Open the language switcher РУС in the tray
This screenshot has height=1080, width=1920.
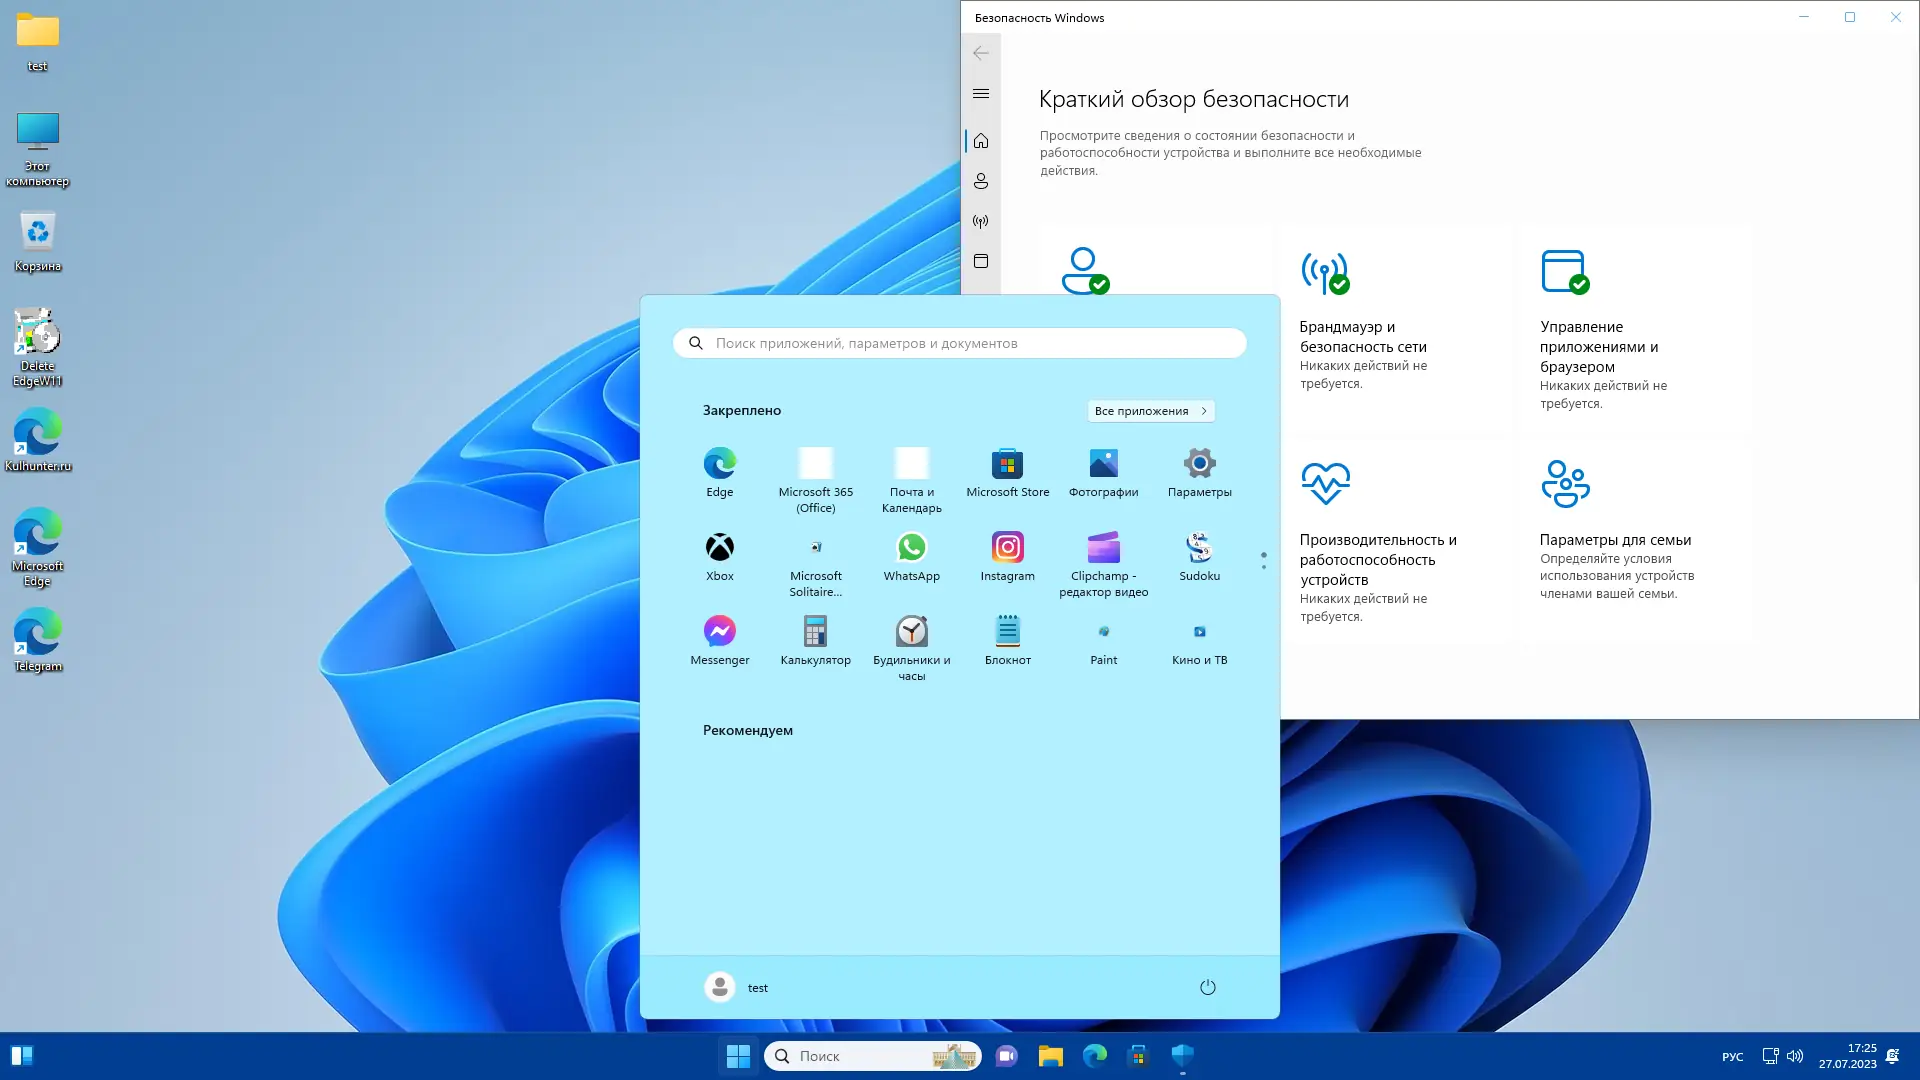(x=1732, y=1057)
